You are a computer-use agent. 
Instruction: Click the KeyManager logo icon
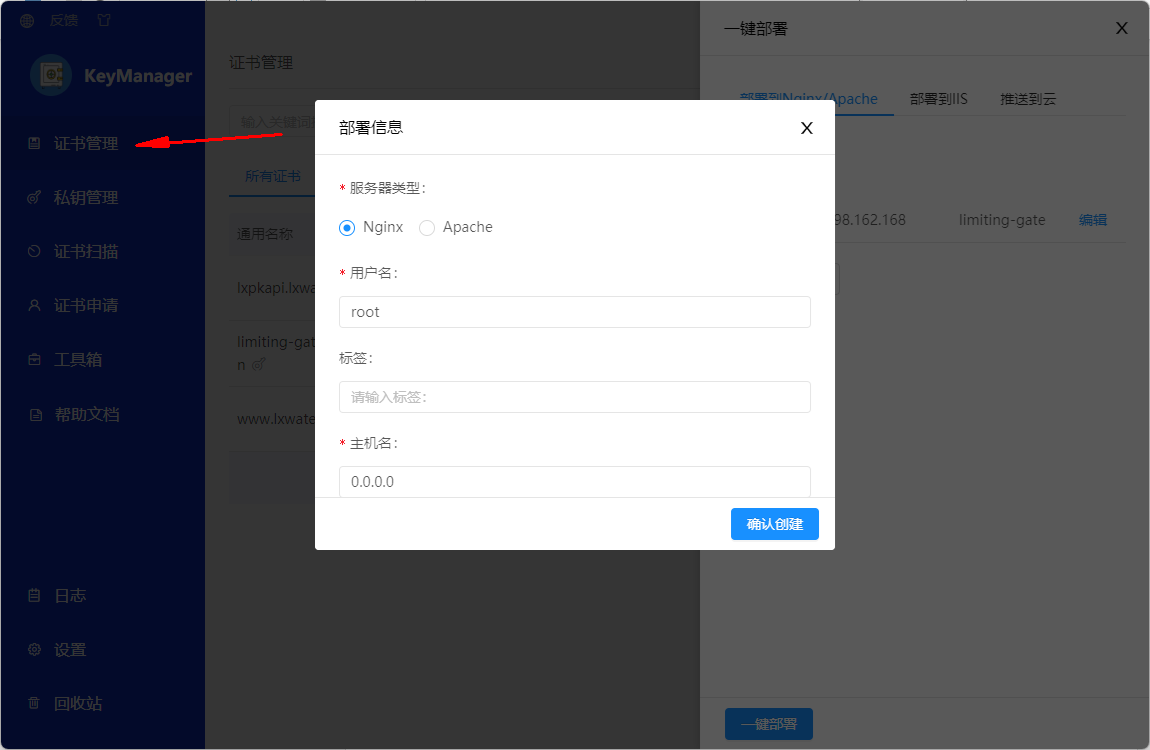coord(51,75)
